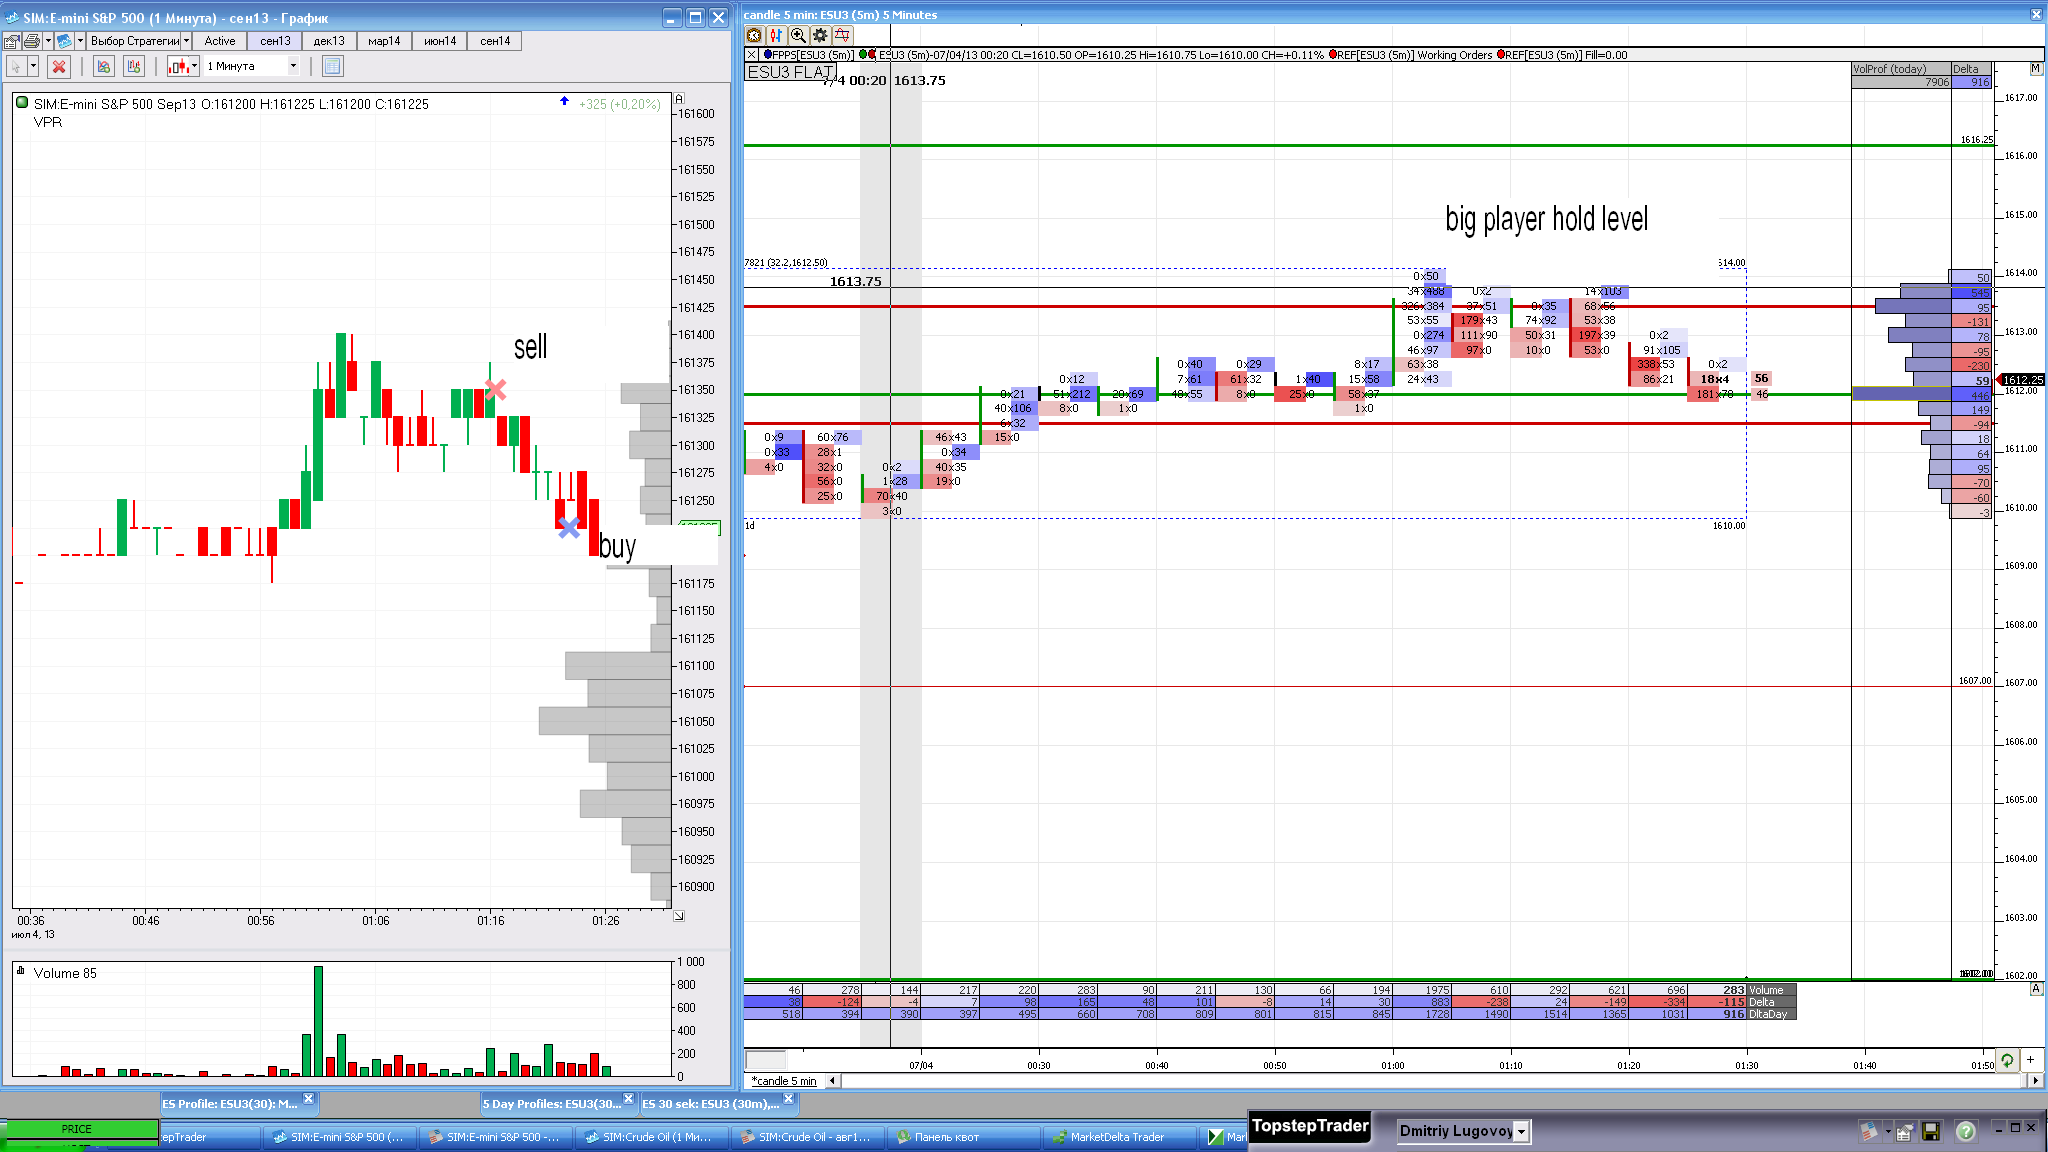Close the 5 Day Profiles minimized window
Screen dimensions: 2048x1152
coord(629,1099)
